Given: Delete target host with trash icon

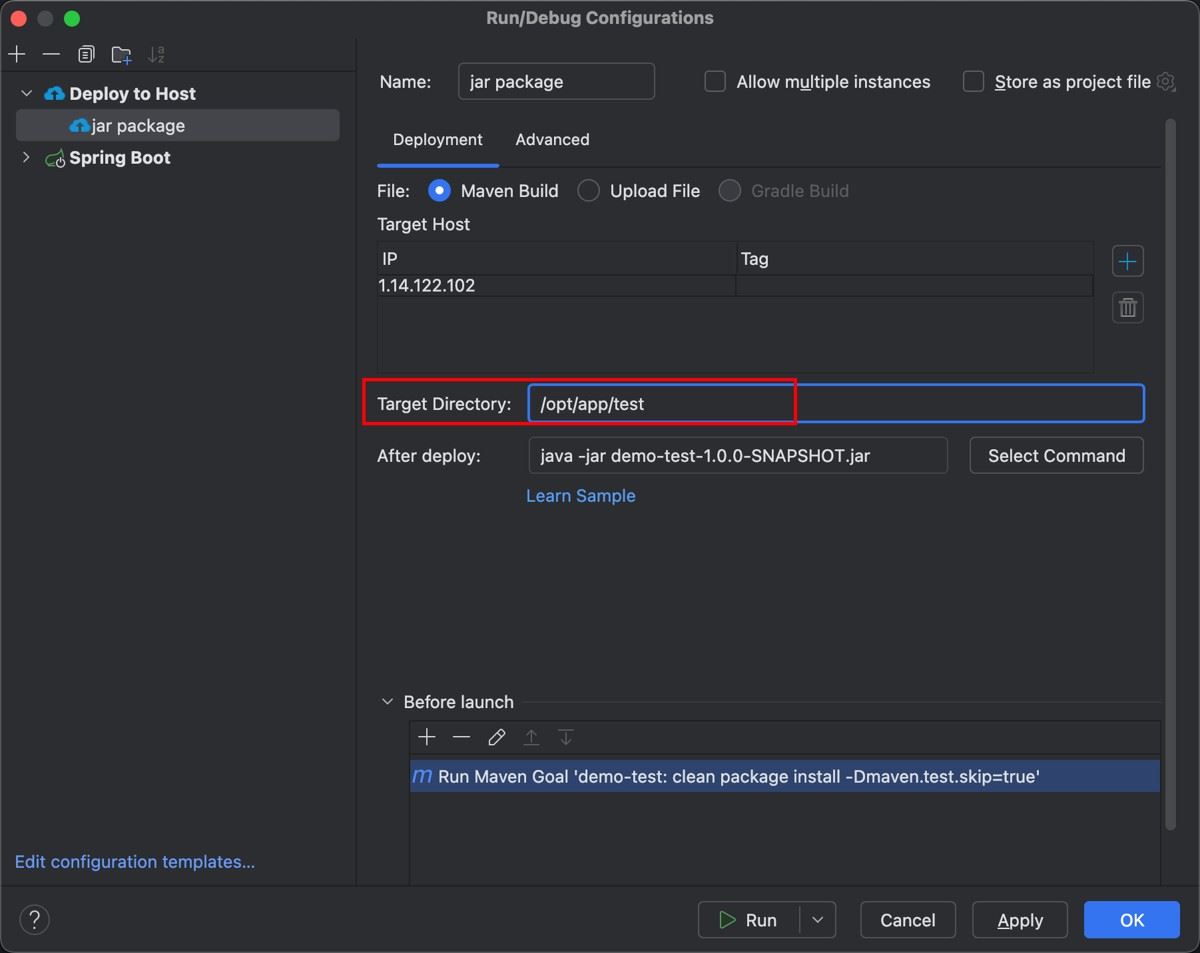Looking at the screenshot, I should pos(1127,308).
